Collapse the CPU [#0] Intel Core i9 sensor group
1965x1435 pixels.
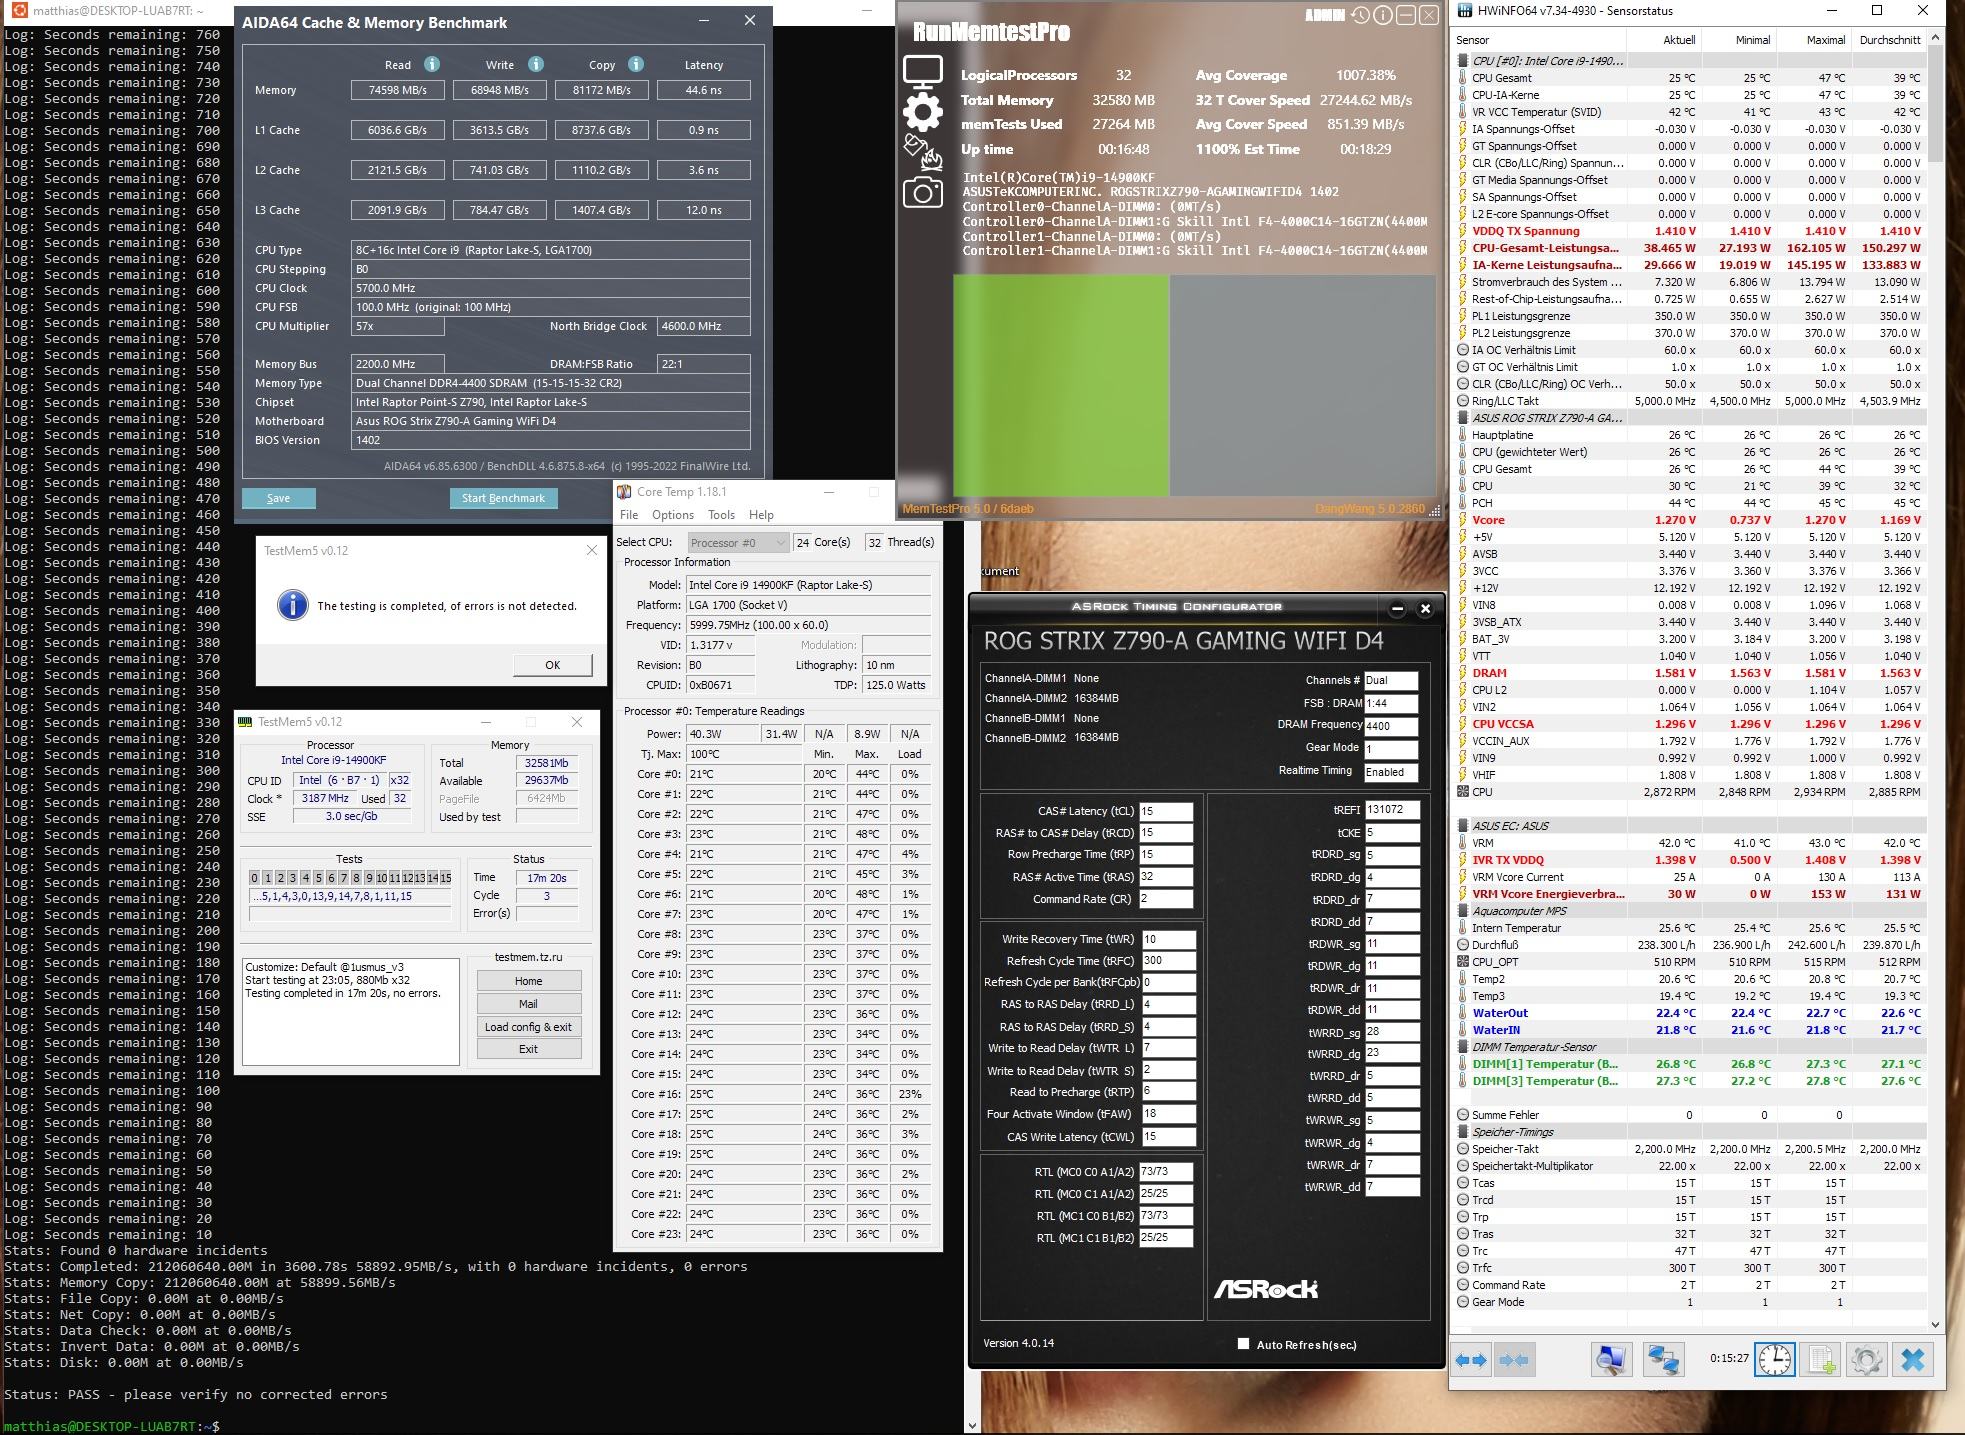[x=1463, y=61]
